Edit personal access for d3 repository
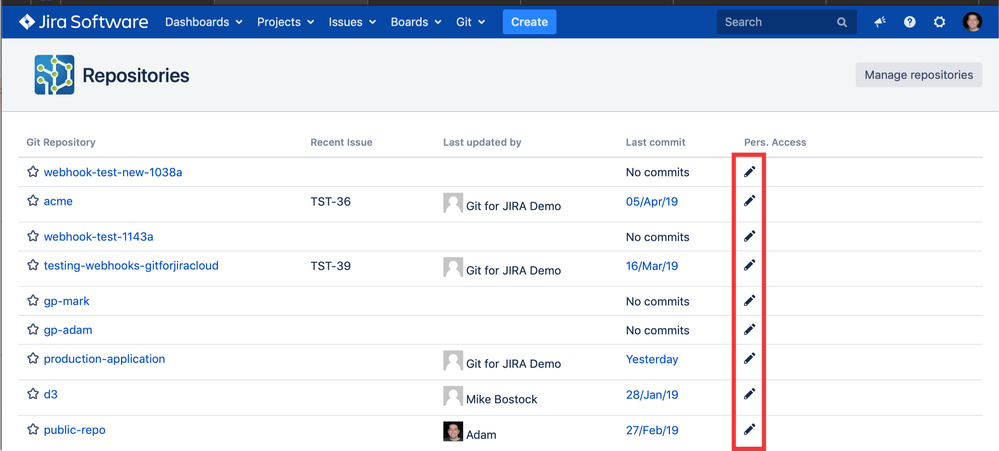Image resolution: width=999 pixels, height=451 pixels. pyautogui.click(x=749, y=394)
